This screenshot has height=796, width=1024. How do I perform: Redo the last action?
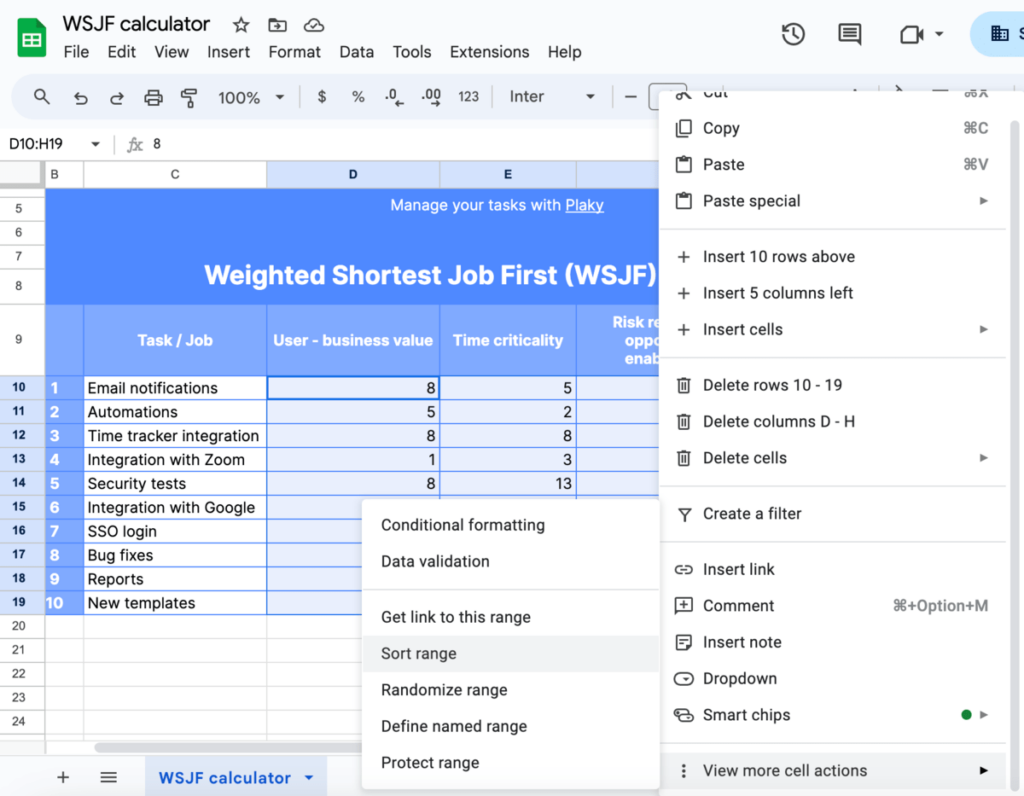115,97
